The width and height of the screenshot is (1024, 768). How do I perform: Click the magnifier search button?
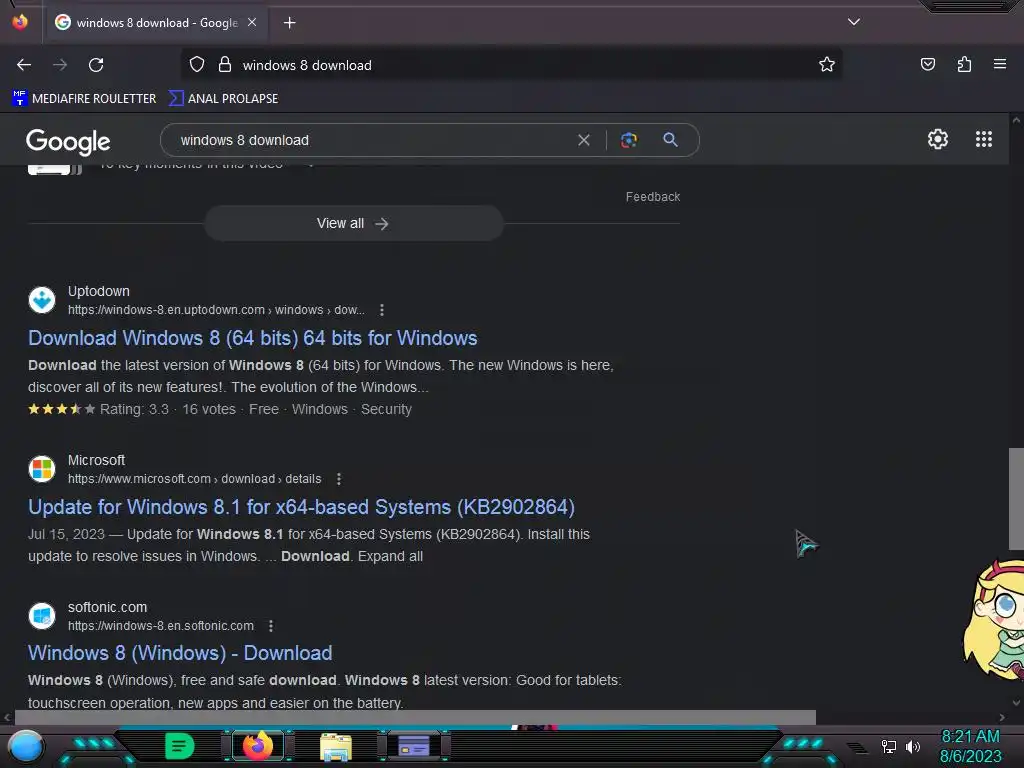pyautogui.click(x=670, y=140)
